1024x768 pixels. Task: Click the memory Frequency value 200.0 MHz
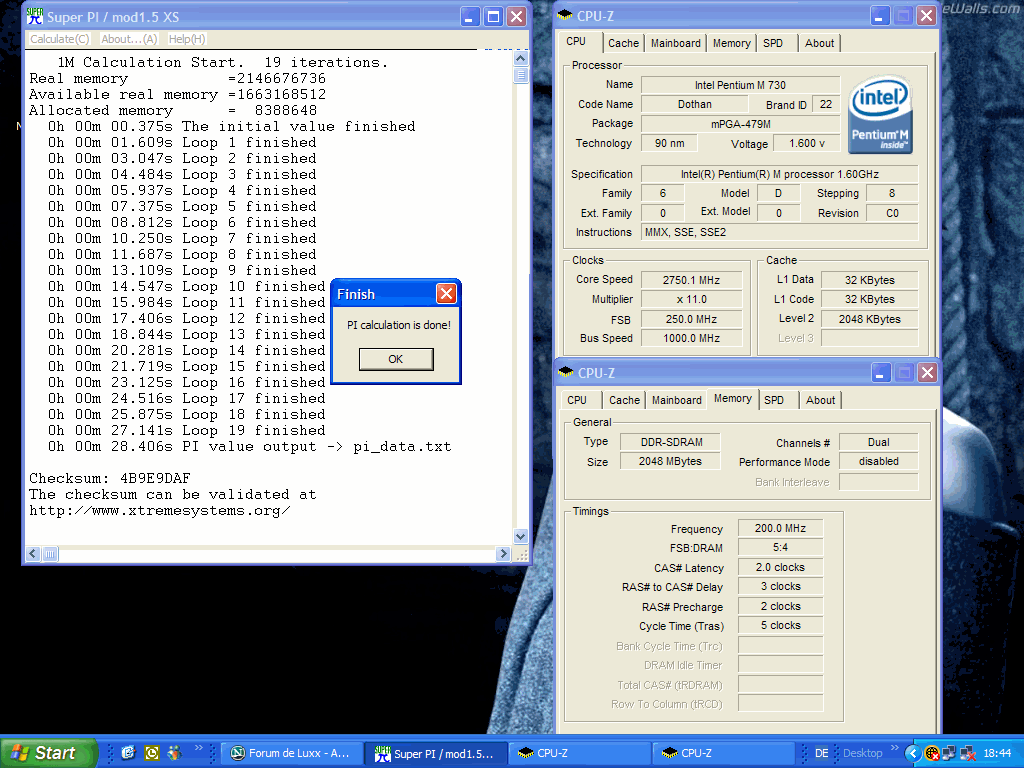(x=780, y=528)
